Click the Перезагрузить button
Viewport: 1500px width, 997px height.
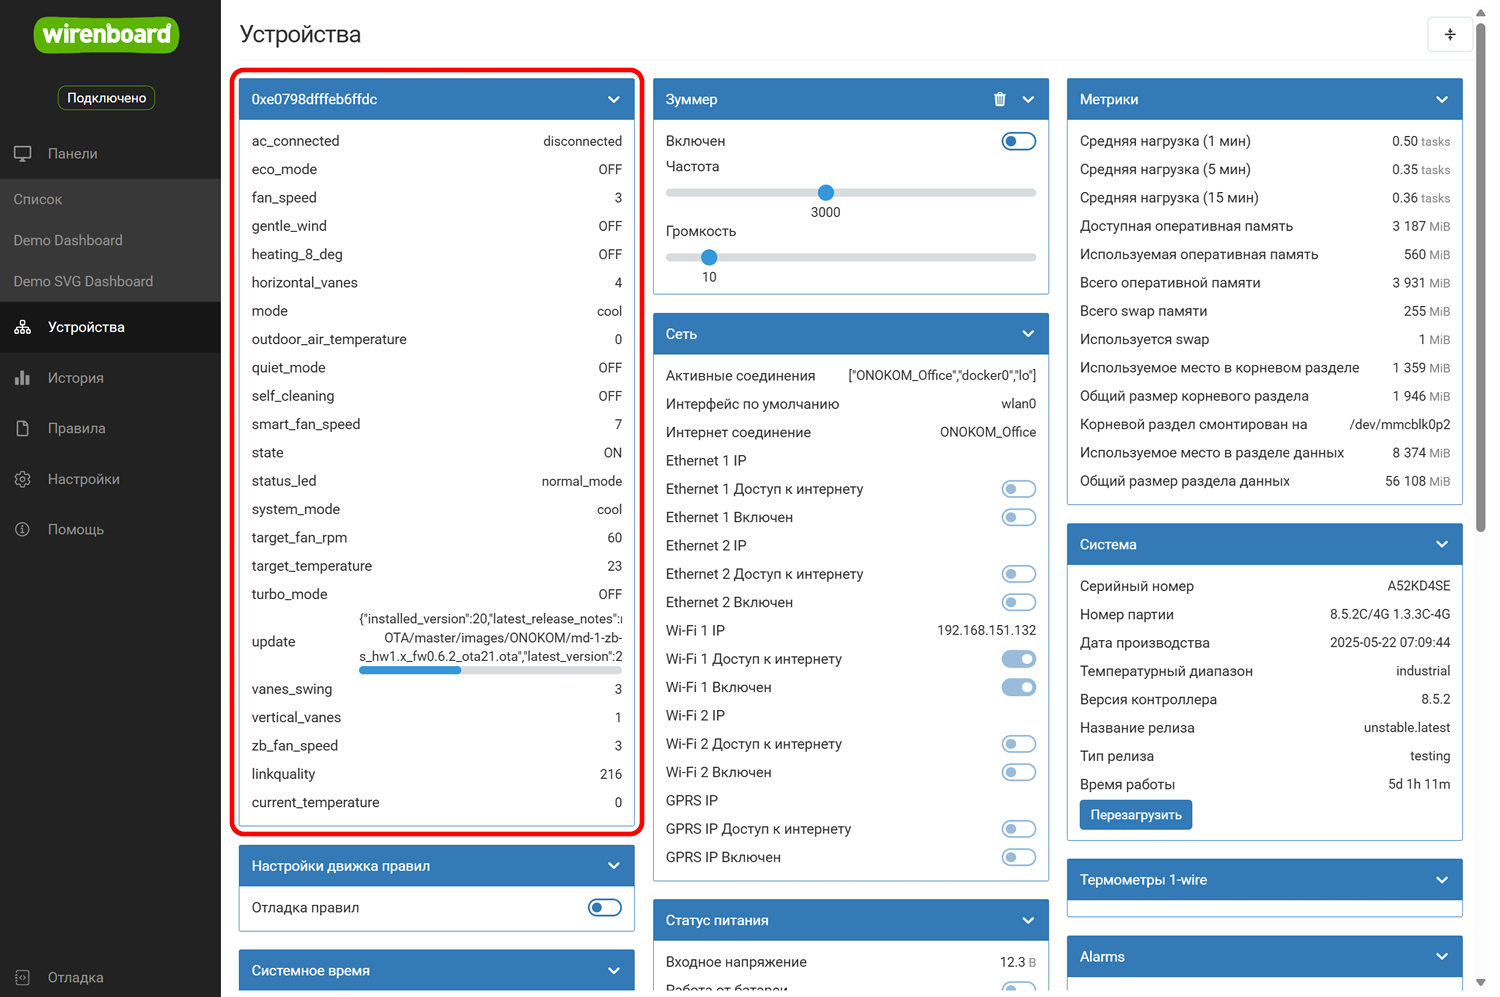point(1135,815)
